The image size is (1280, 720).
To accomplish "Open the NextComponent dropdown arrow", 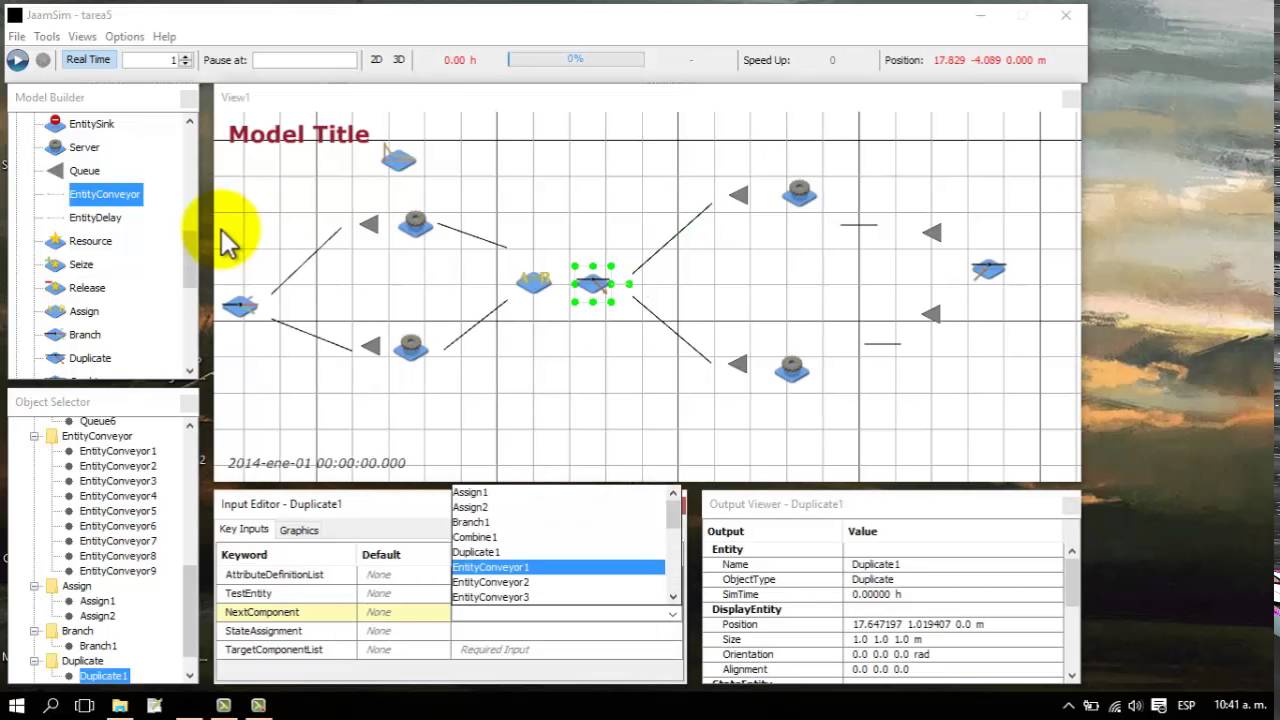I will pyautogui.click(x=673, y=613).
